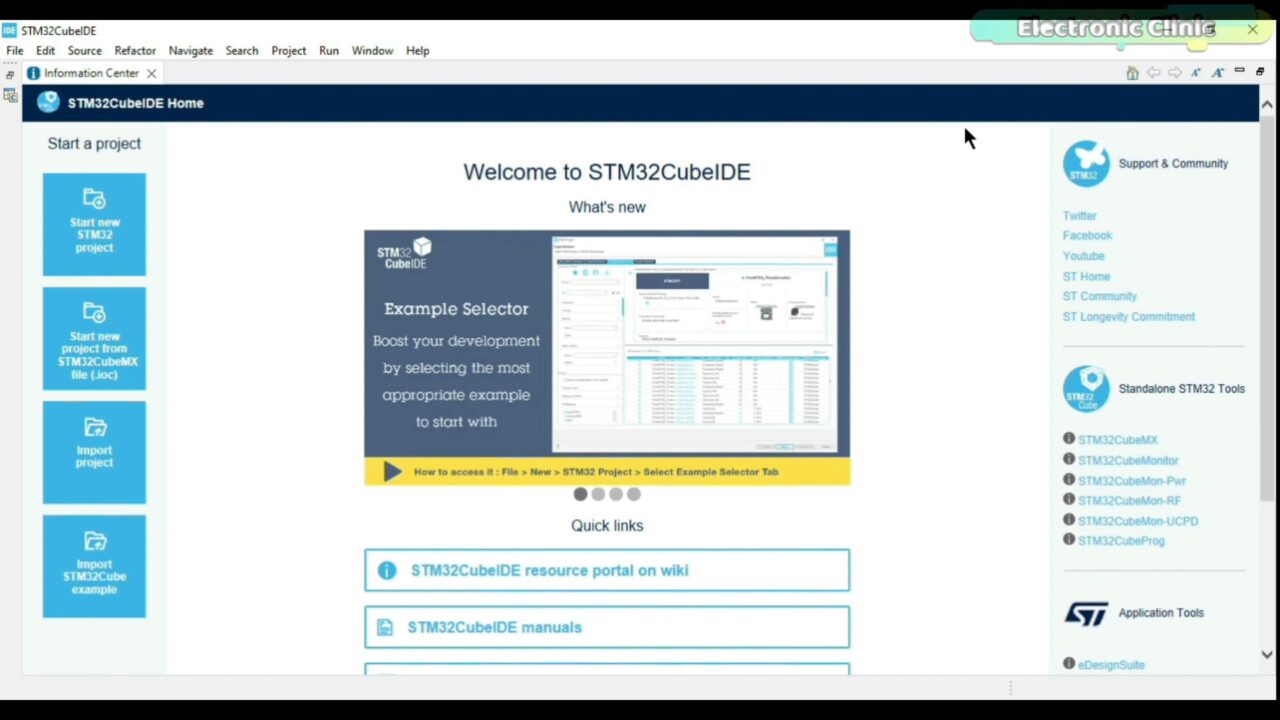Viewport: 1280px width, 720px height.
Task: Select the Information Center tab
Action: (x=91, y=73)
